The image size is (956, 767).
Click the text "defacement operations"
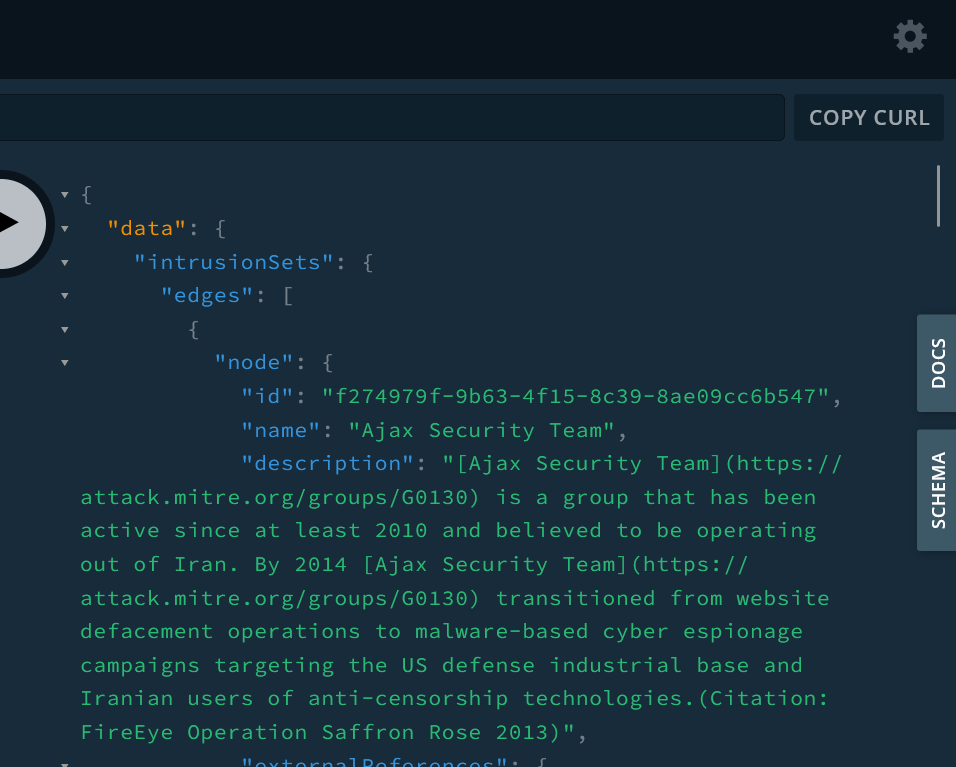coord(220,632)
